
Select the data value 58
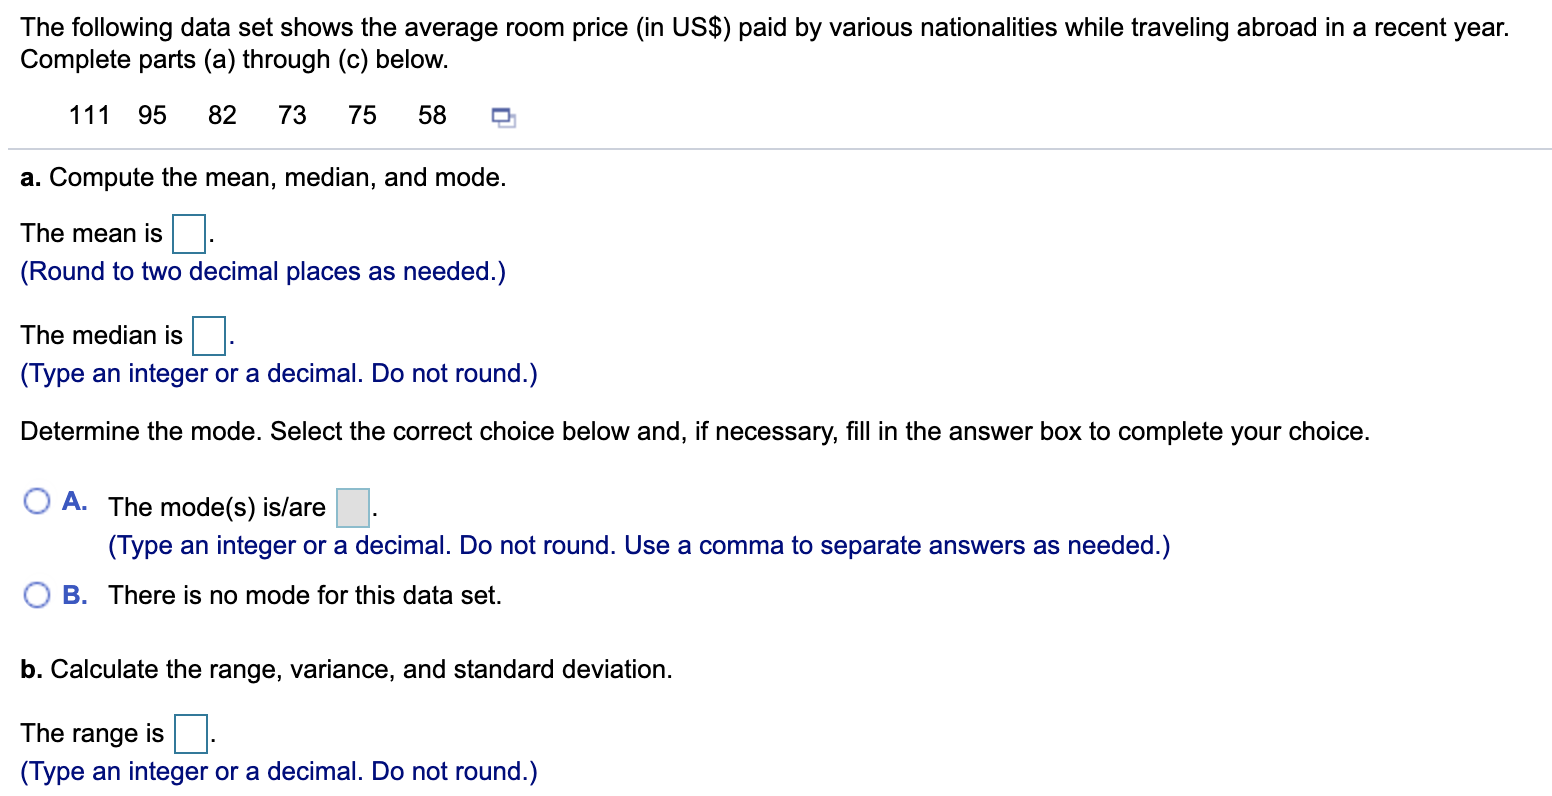point(431,115)
